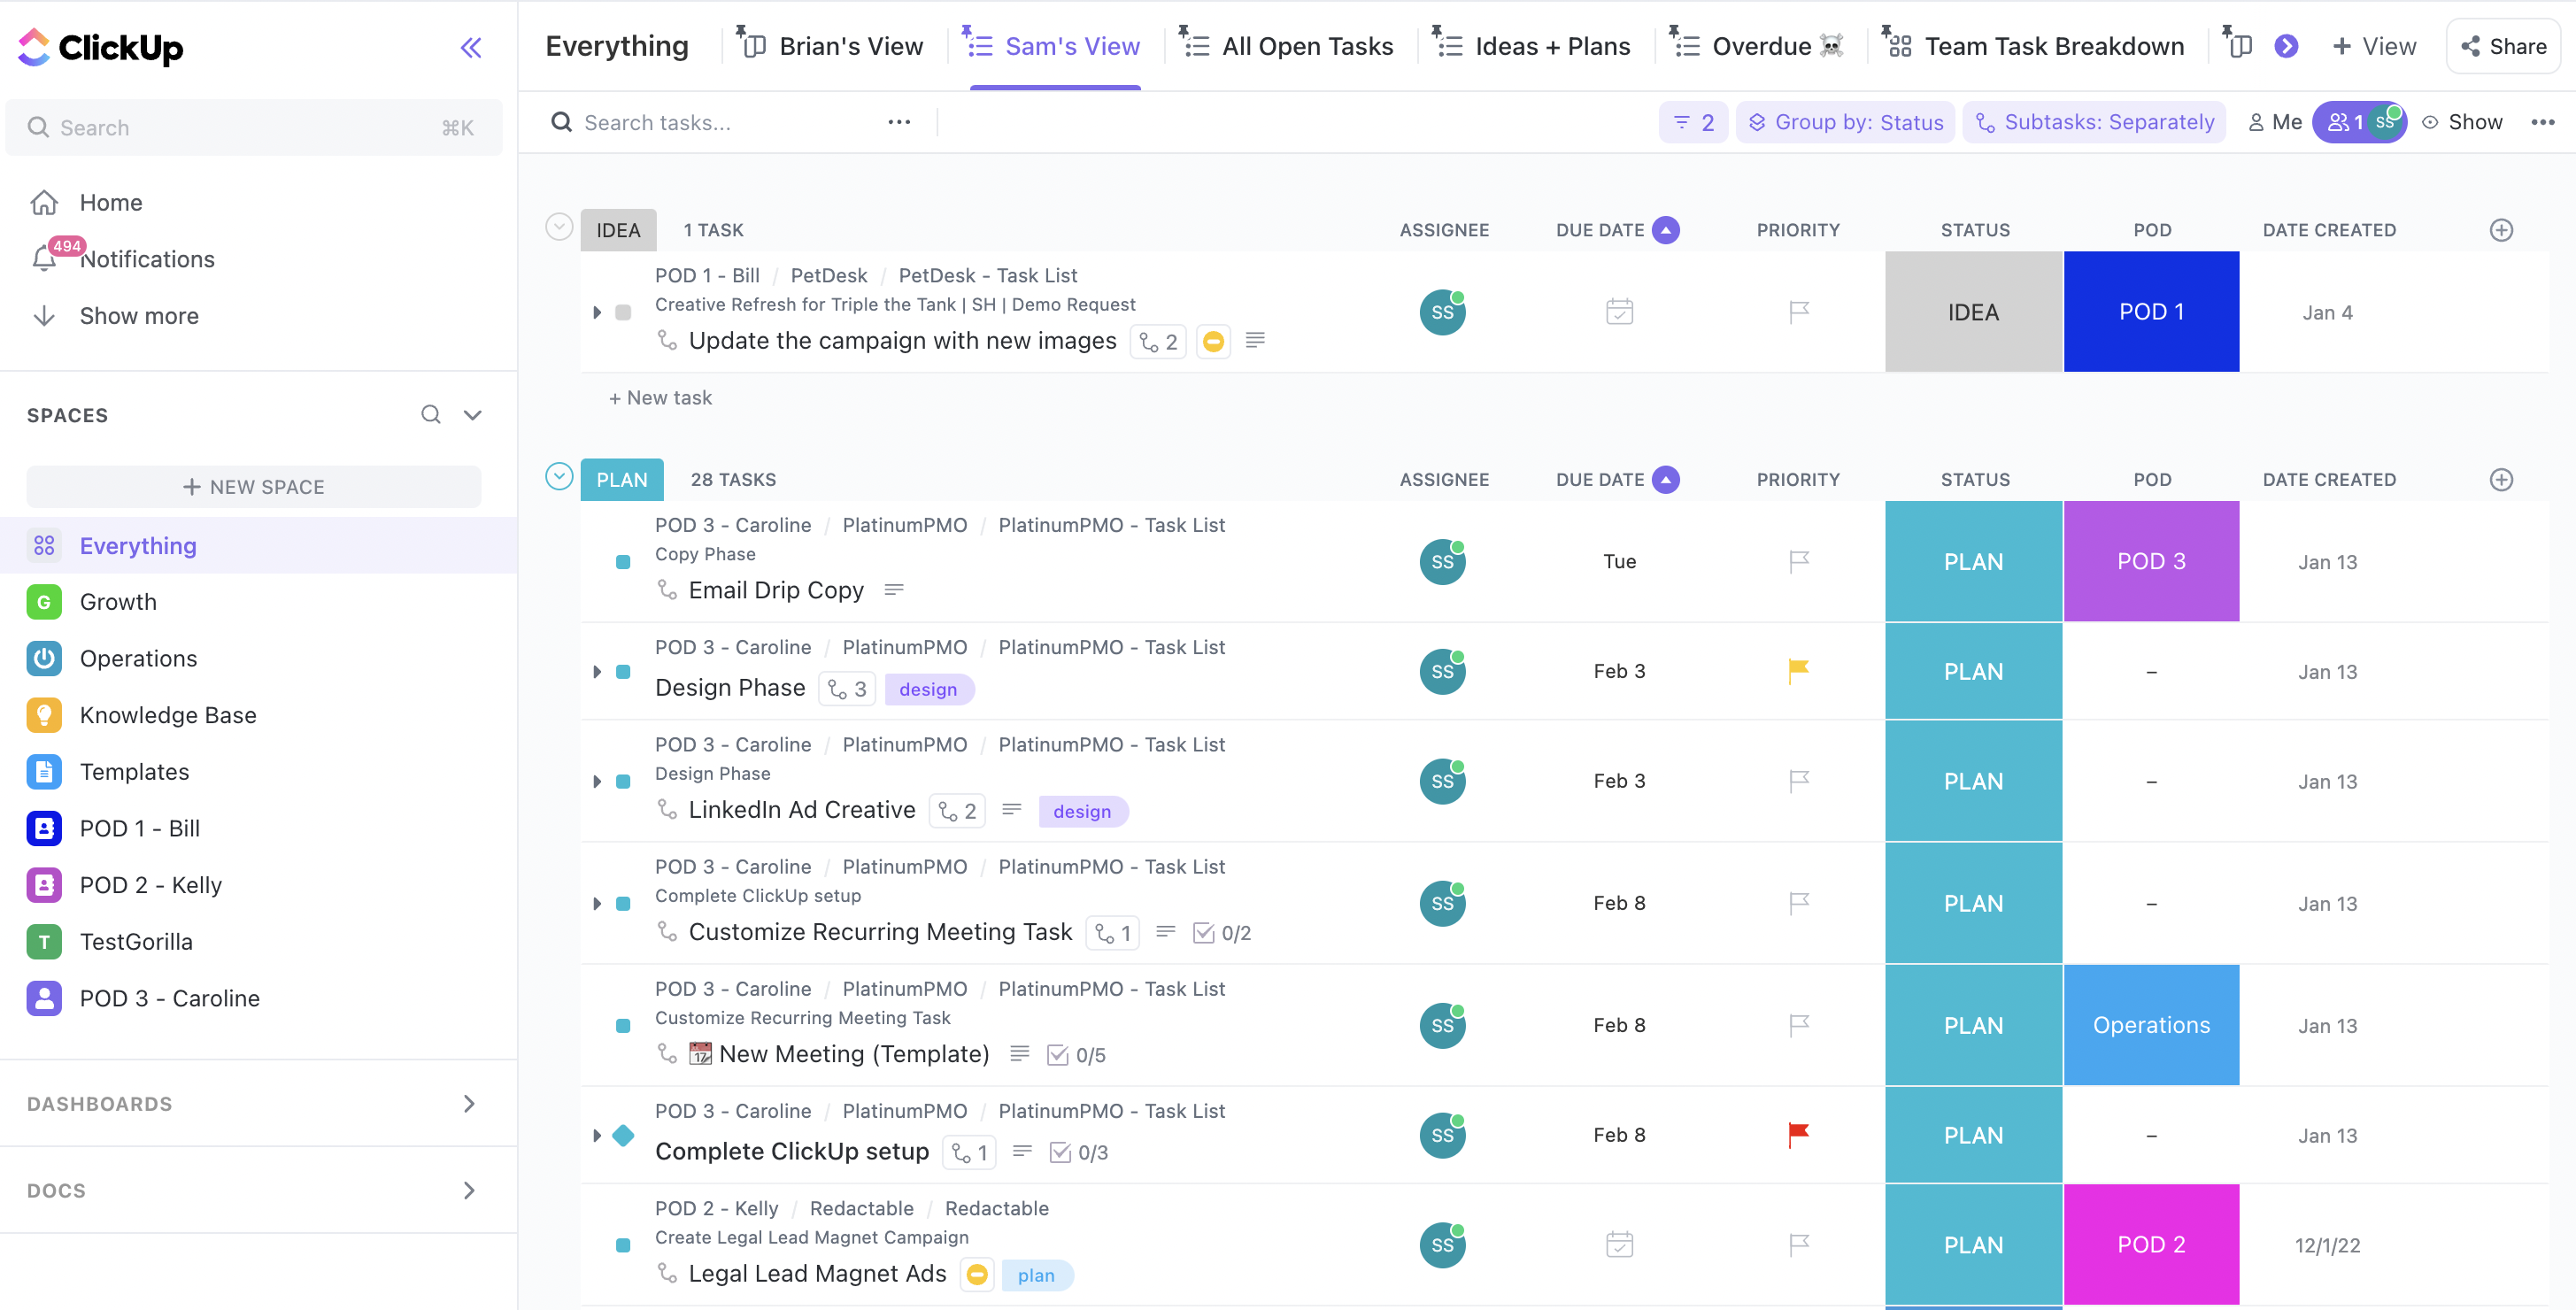Expand subtasks of Update the campaign task

[x=597, y=312]
